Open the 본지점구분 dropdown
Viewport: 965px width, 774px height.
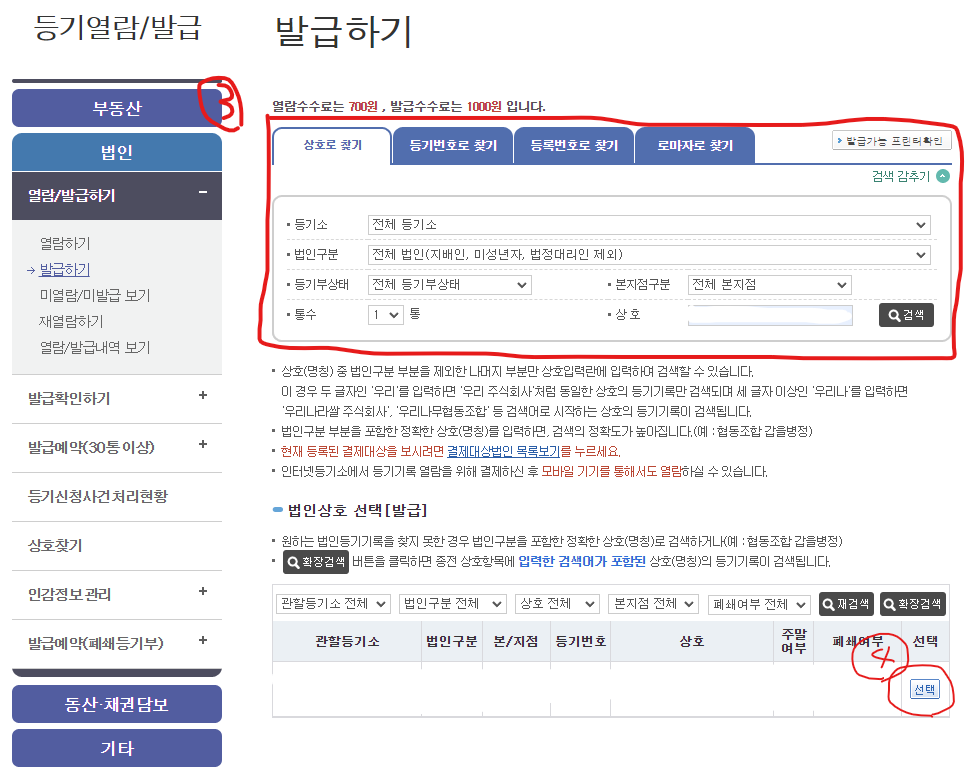pyautogui.click(x=769, y=285)
